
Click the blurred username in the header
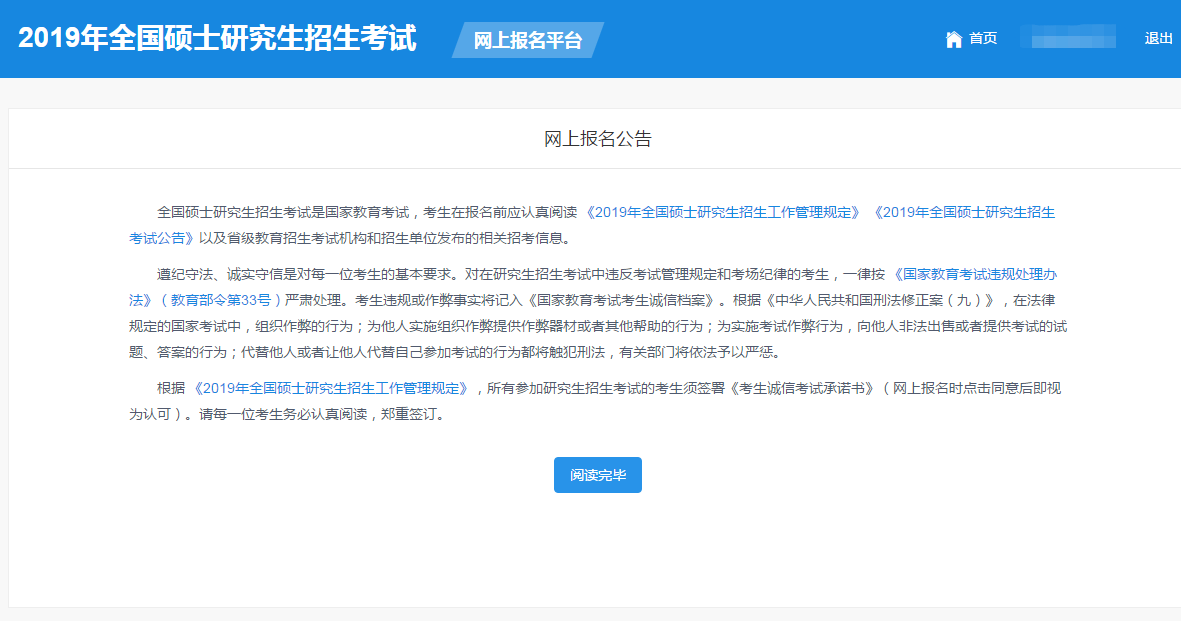(1067, 38)
